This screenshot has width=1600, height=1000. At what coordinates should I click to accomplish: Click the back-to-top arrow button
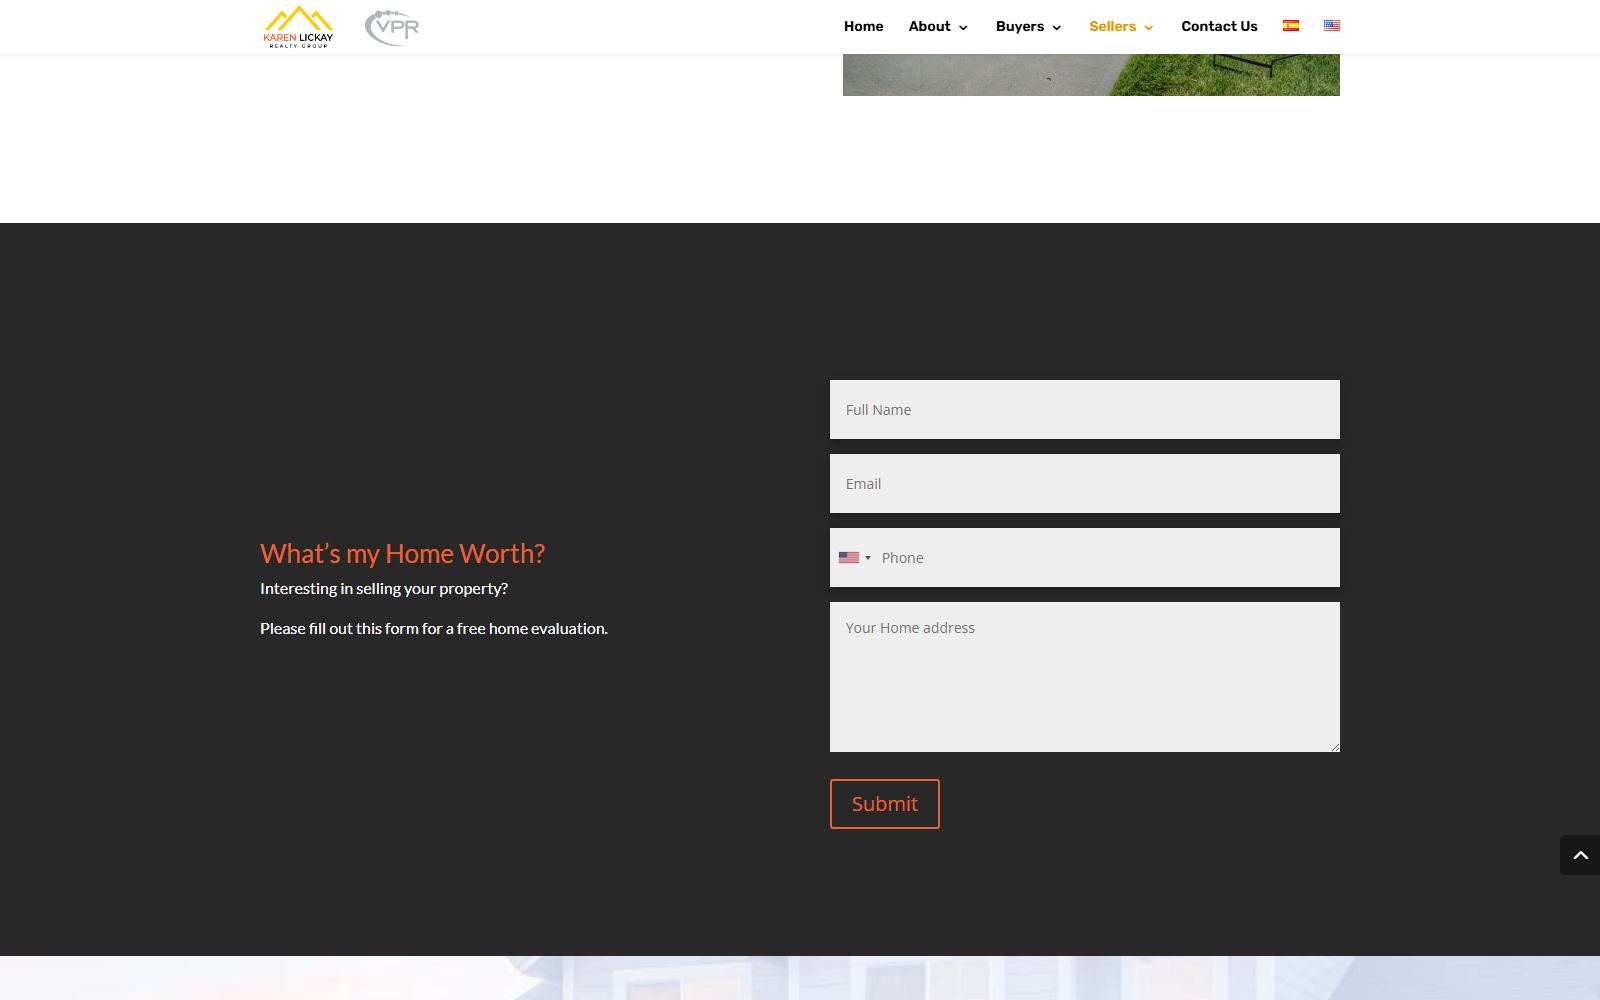pos(1580,855)
